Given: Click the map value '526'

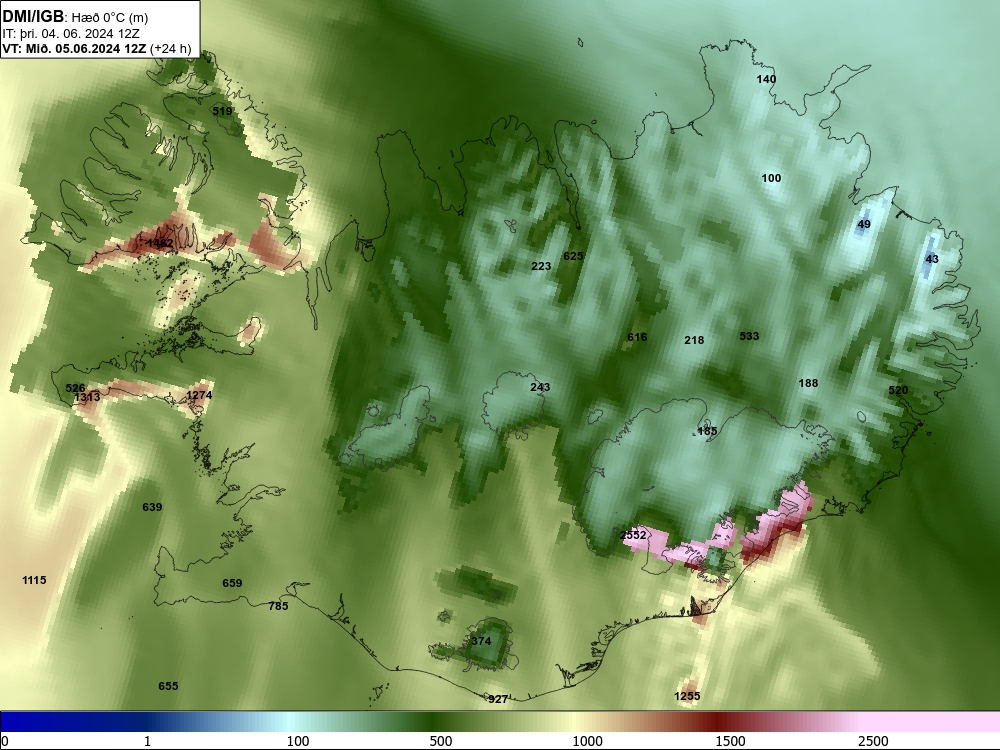Looking at the screenshot, I should (x=75, y=388).
